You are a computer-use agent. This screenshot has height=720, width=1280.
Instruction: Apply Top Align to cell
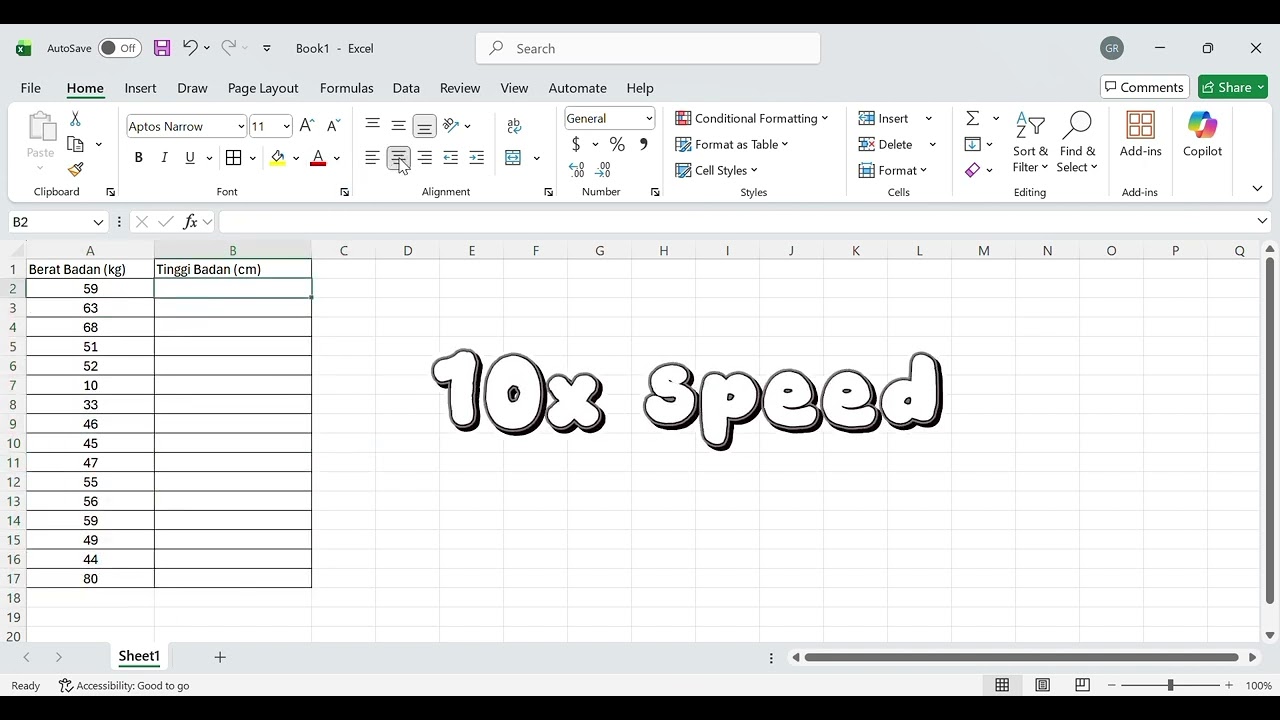tap(373, 126)
